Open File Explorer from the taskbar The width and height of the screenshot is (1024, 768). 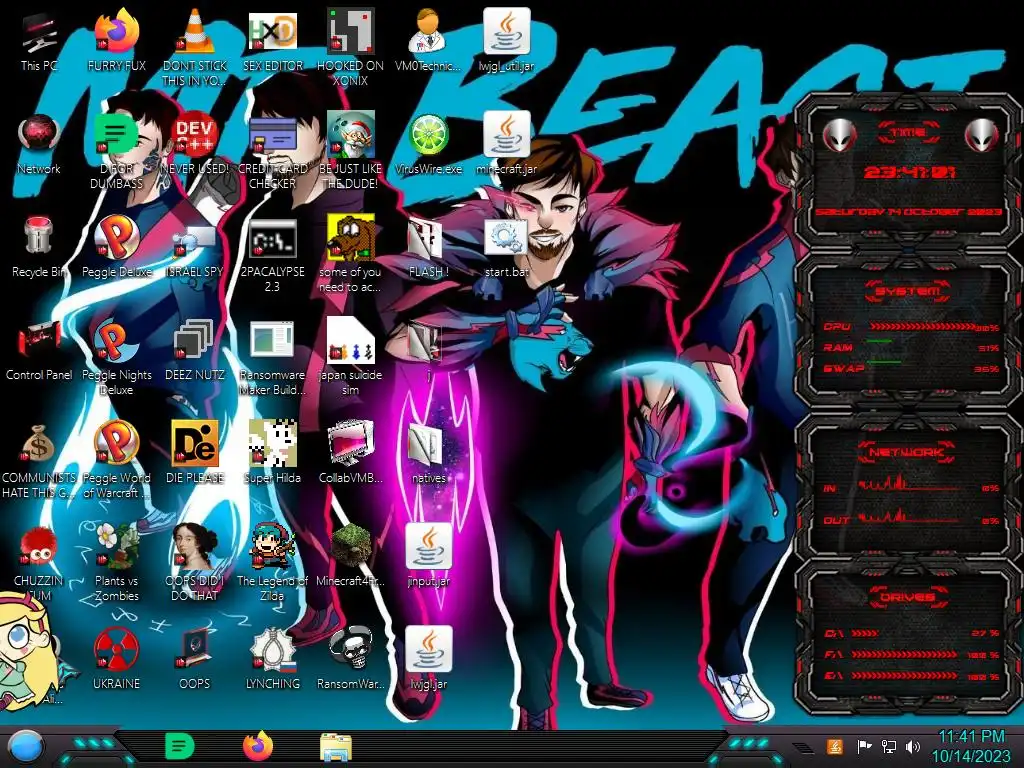(336, 747)
